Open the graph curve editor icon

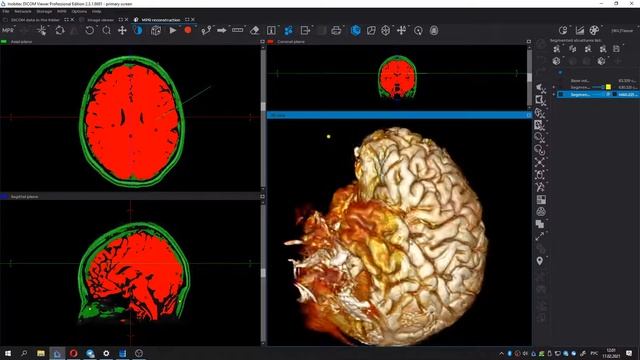[x=580, y=30]
